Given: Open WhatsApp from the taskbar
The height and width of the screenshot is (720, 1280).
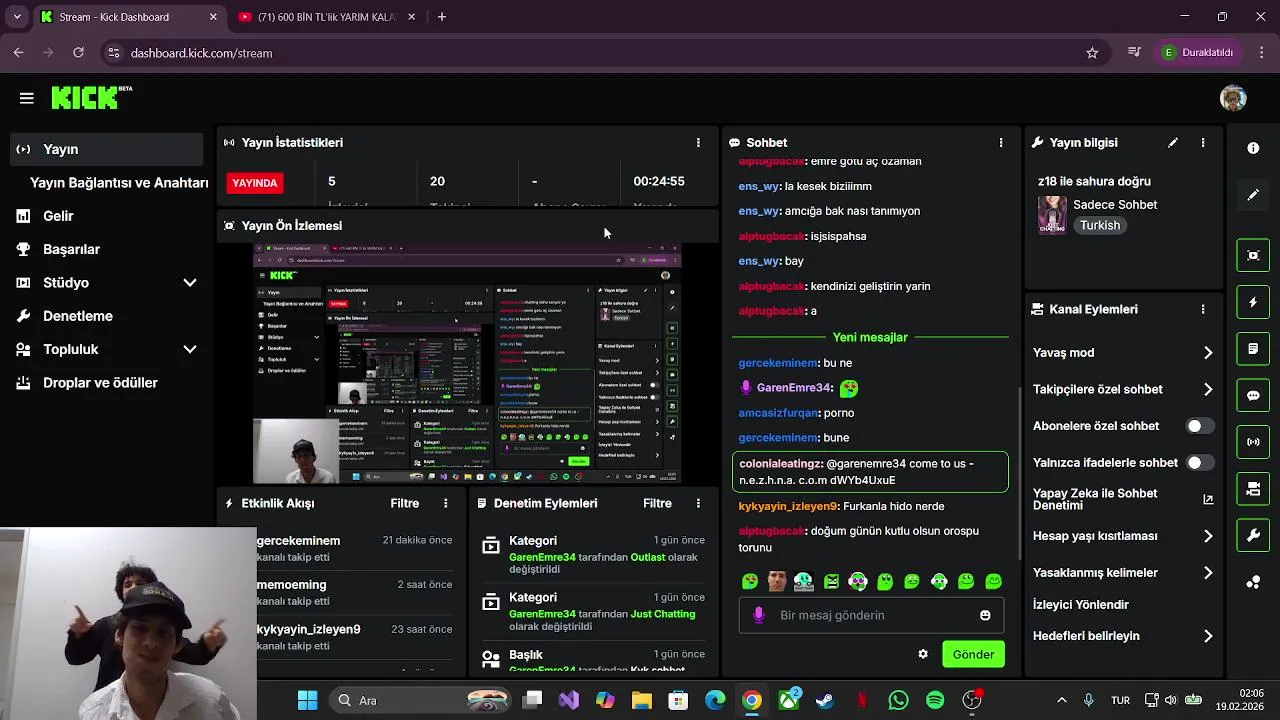Looking at the screenshot, I should (x=898, y=700).
